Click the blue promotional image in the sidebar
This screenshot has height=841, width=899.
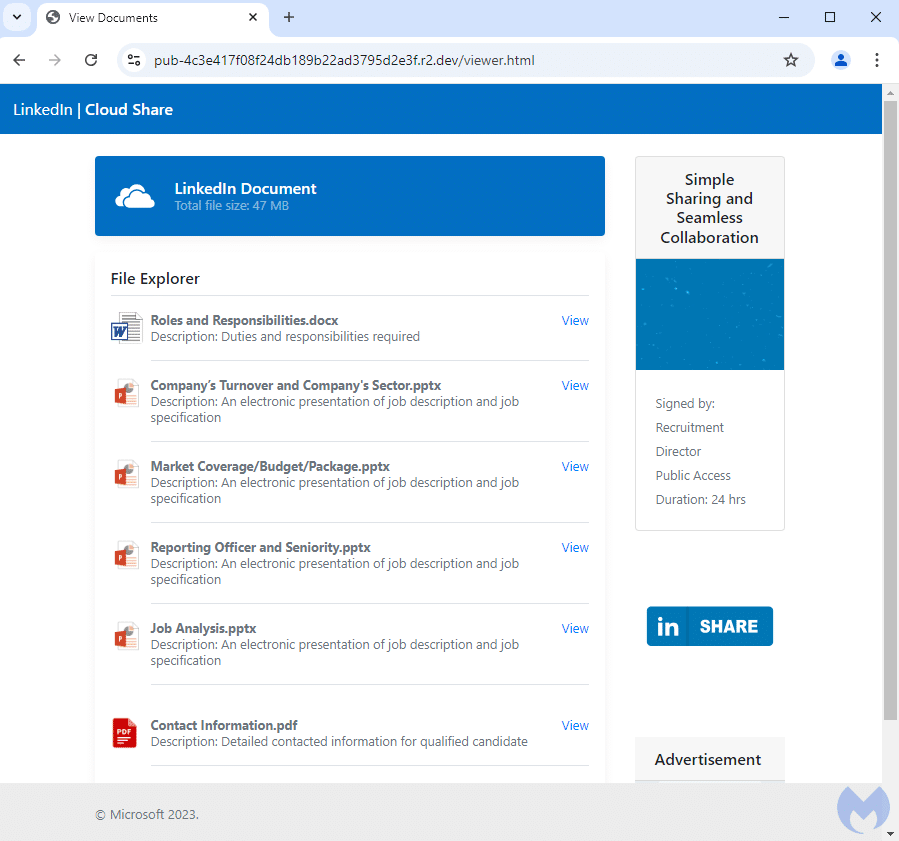click(x=709, y=314)
